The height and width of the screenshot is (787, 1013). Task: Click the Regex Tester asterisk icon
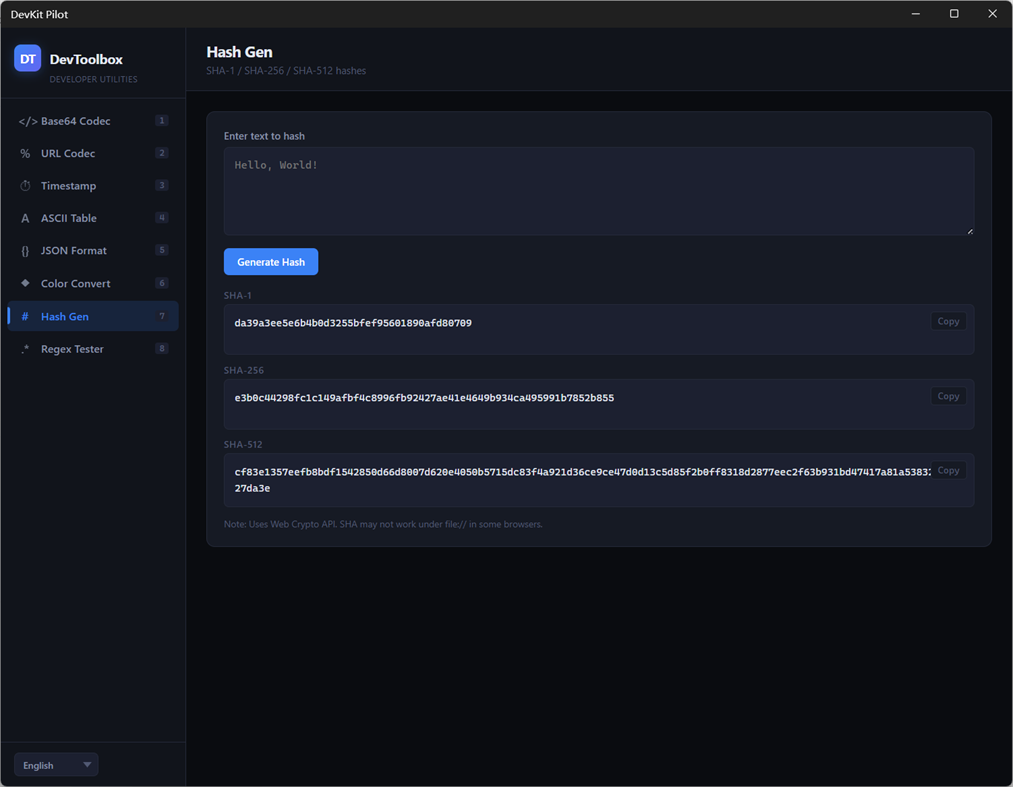click(x=25, y=349)
